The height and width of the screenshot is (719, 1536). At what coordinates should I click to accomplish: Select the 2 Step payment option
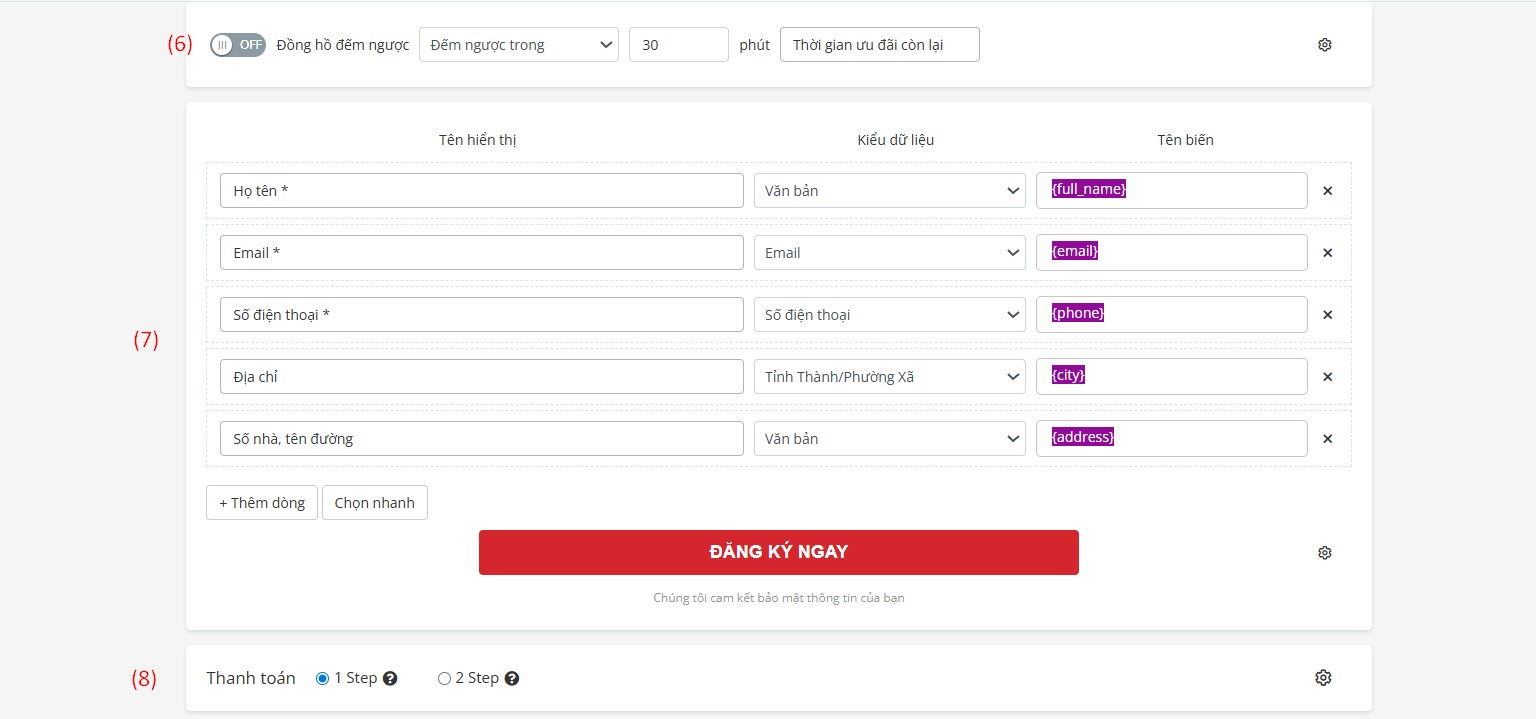point(443,678)
